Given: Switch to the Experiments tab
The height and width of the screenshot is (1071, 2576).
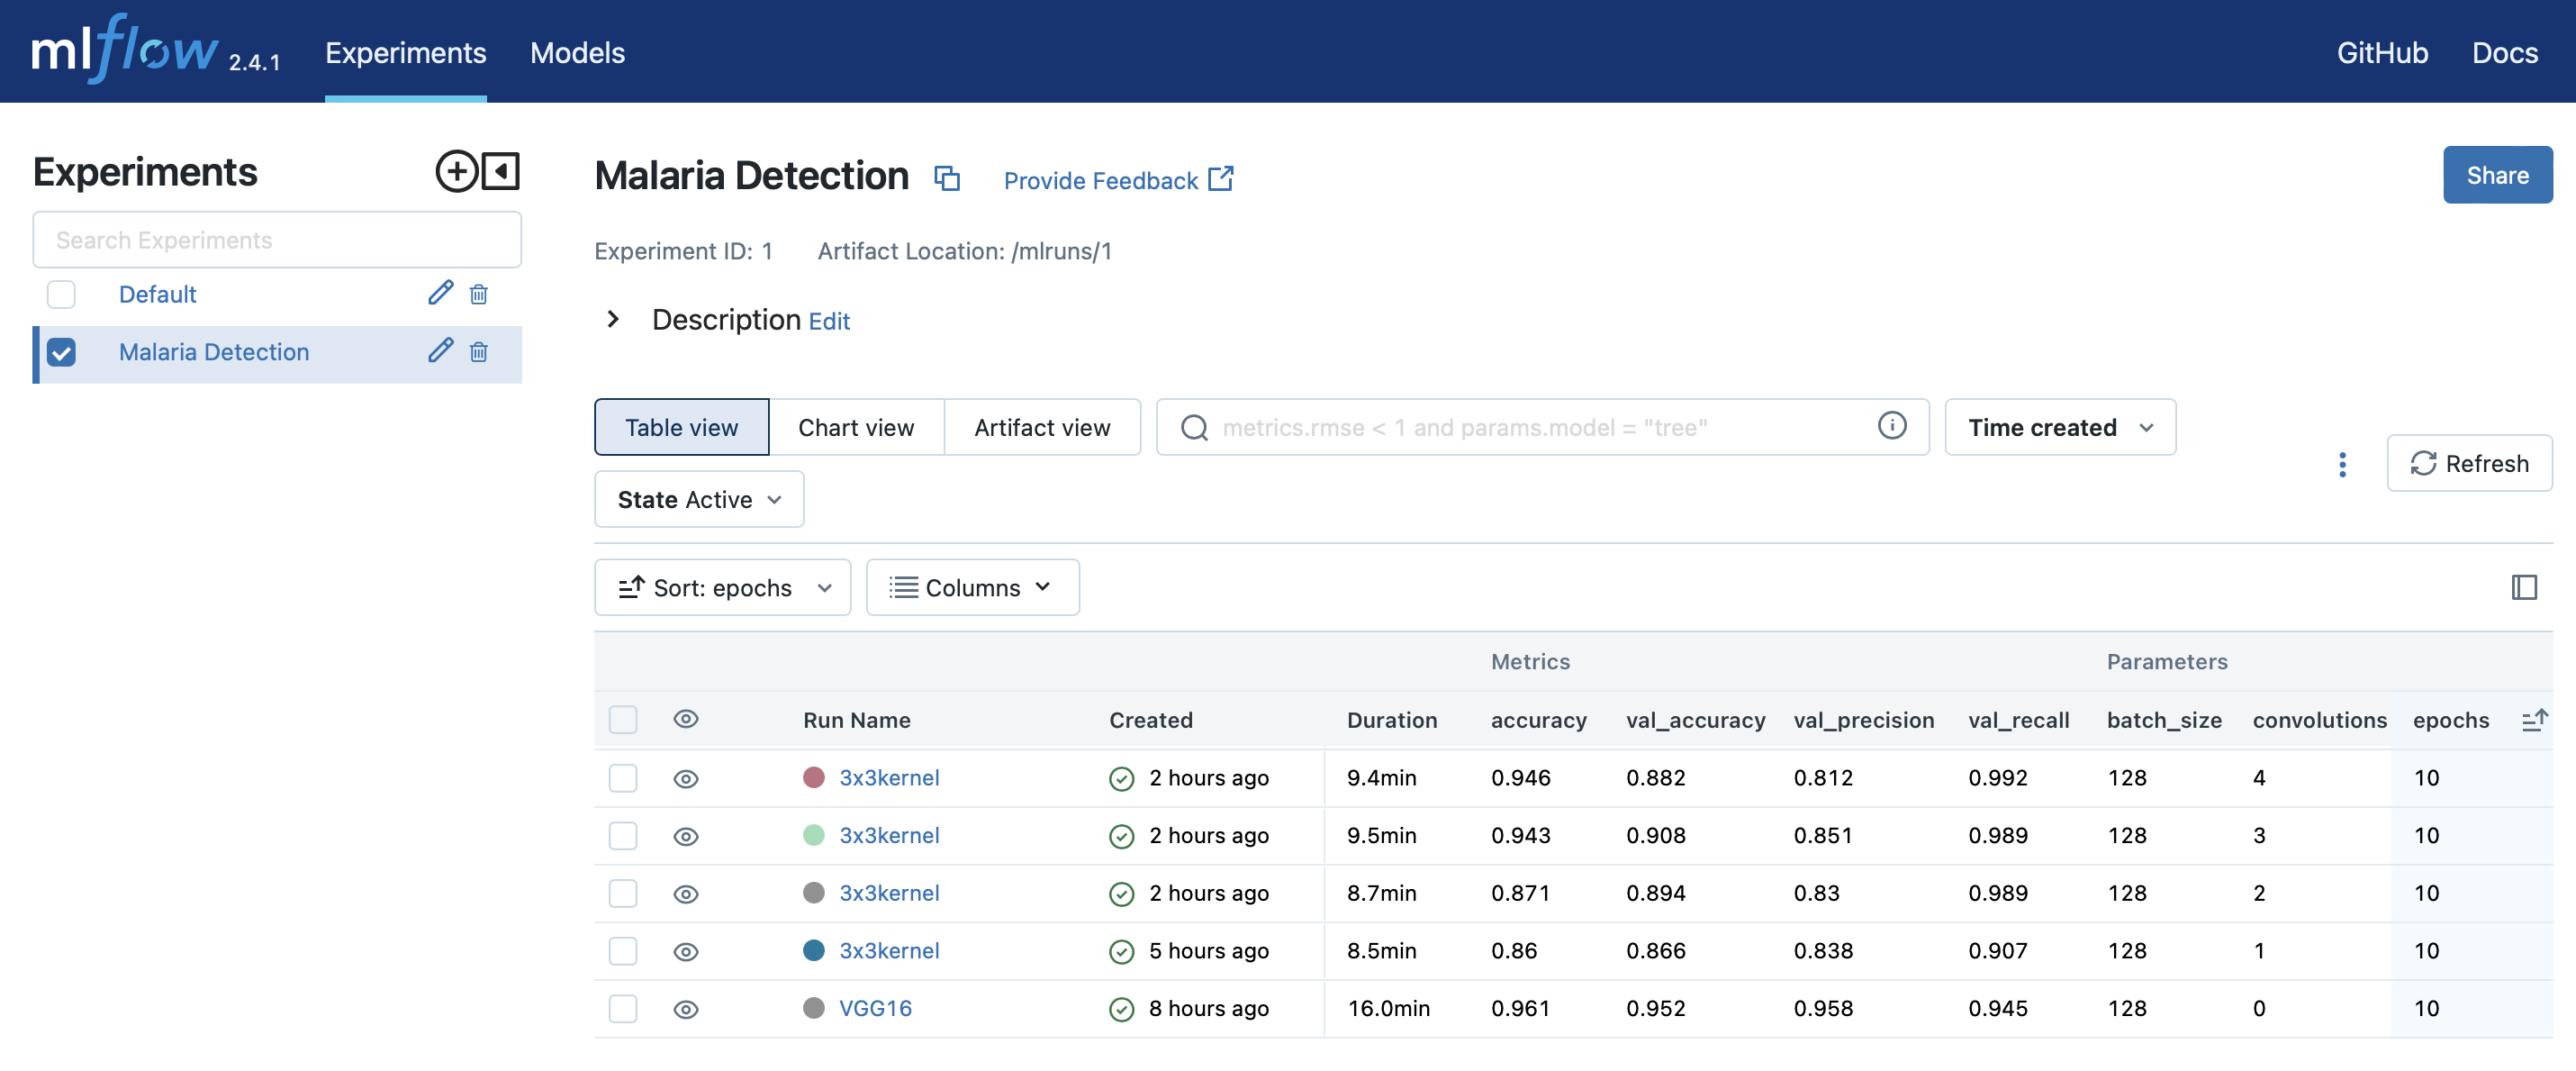Looking at the screenshot, I should click(405, 52).
